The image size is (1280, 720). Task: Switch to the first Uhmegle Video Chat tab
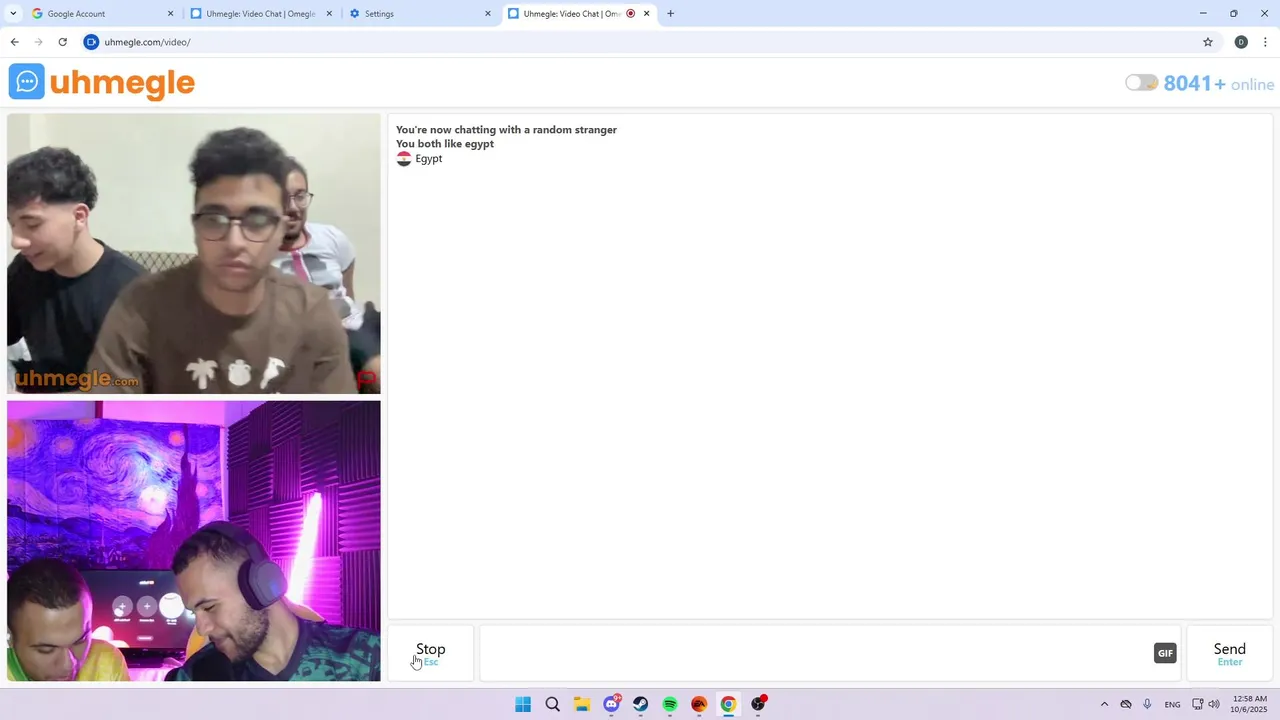tap(260, 14)
